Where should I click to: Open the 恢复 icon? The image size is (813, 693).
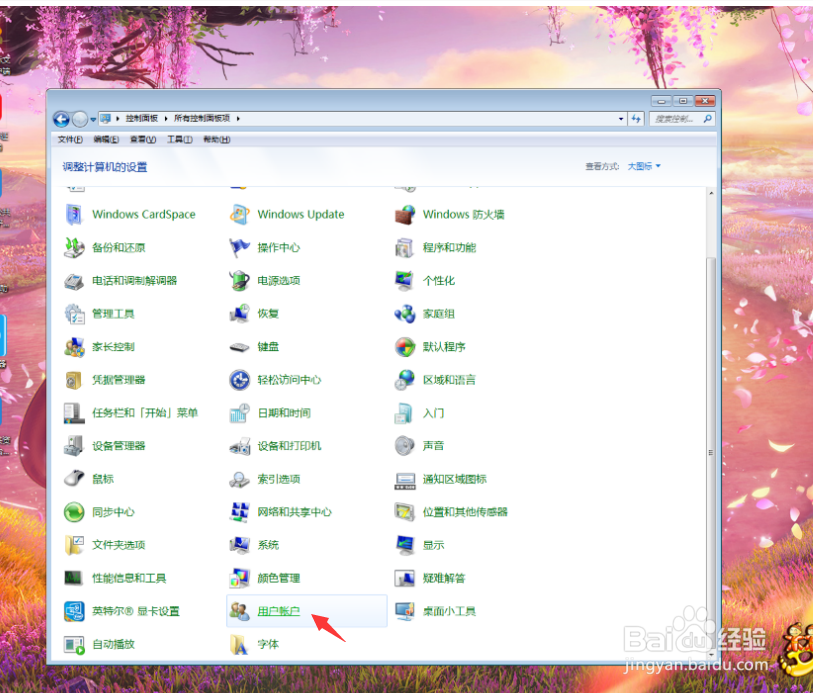pos(239,314)
